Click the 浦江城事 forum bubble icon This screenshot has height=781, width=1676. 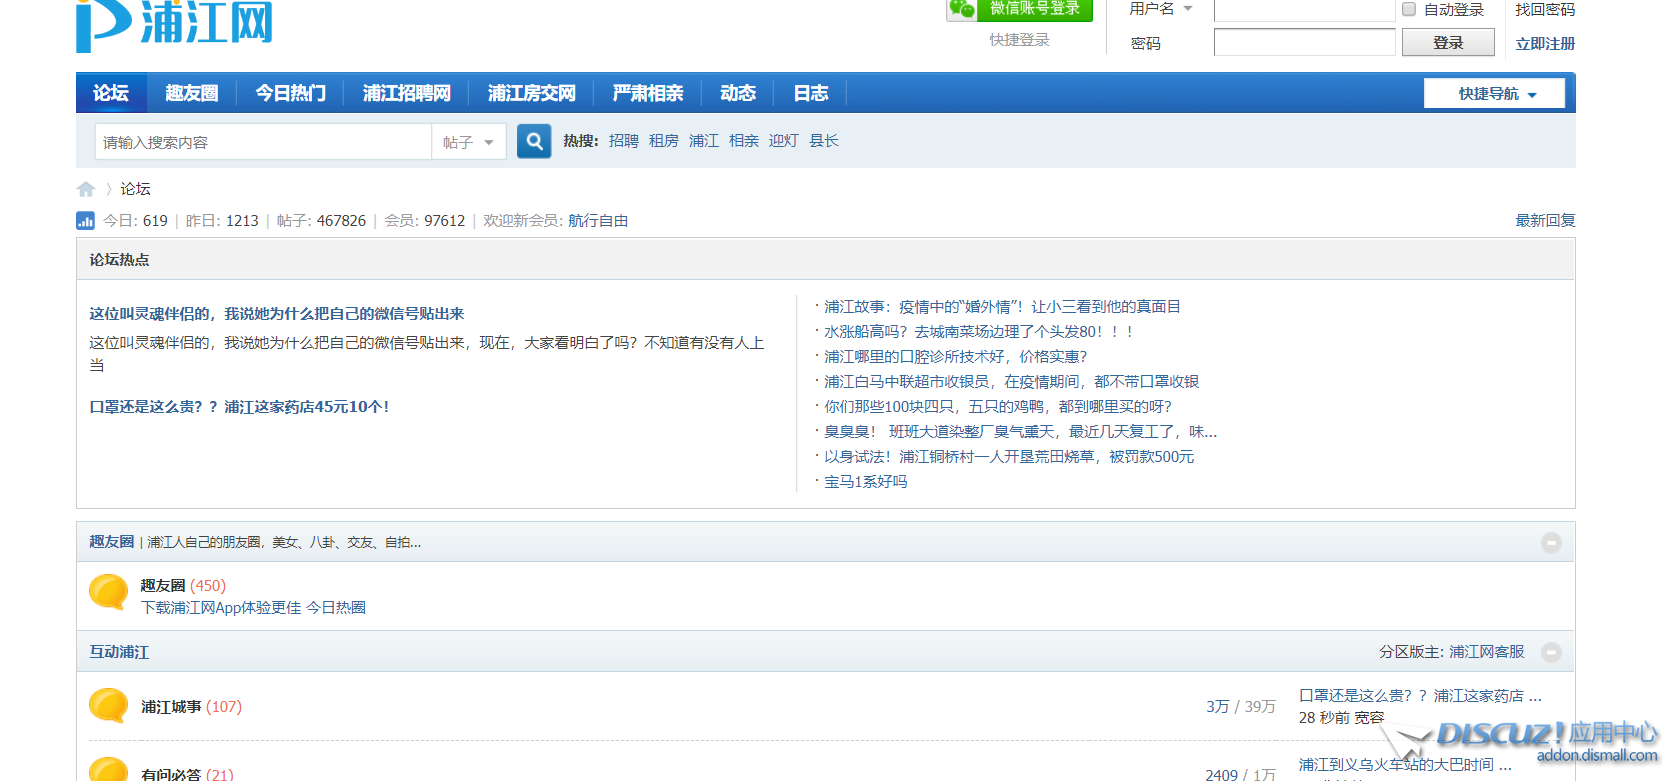point(108,706)
